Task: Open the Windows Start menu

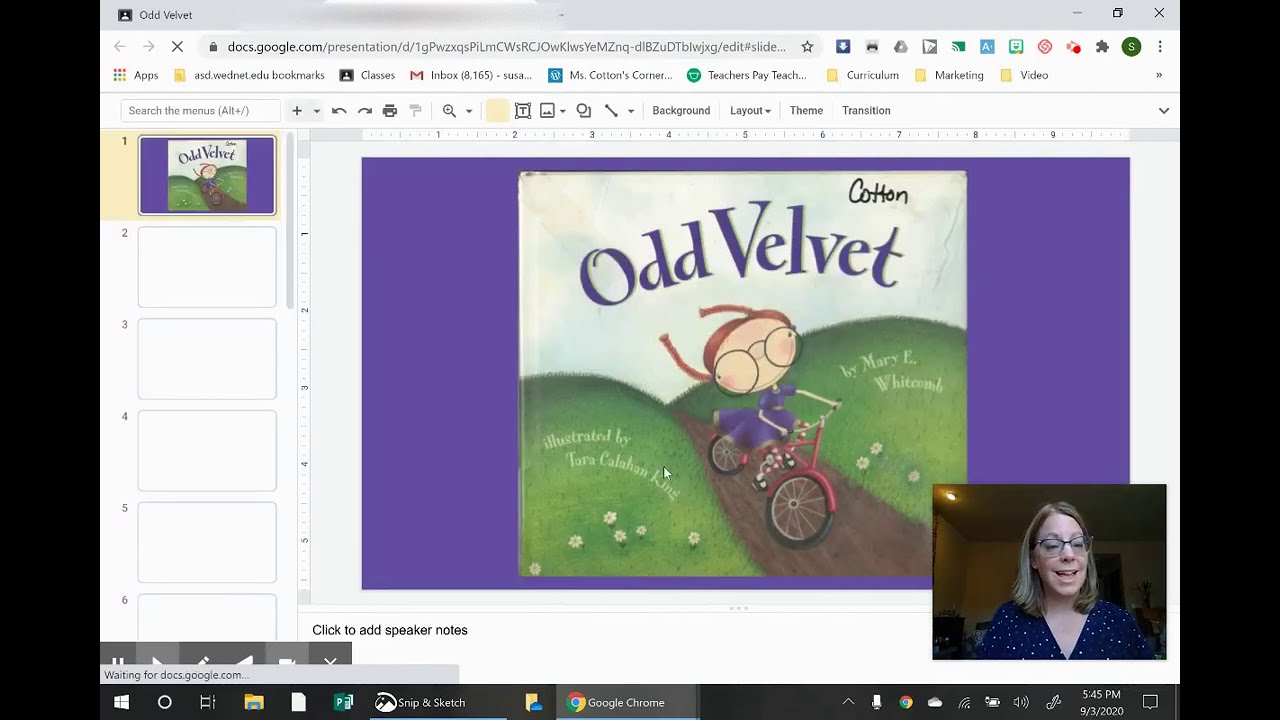Action: click(x=121, y=703)
